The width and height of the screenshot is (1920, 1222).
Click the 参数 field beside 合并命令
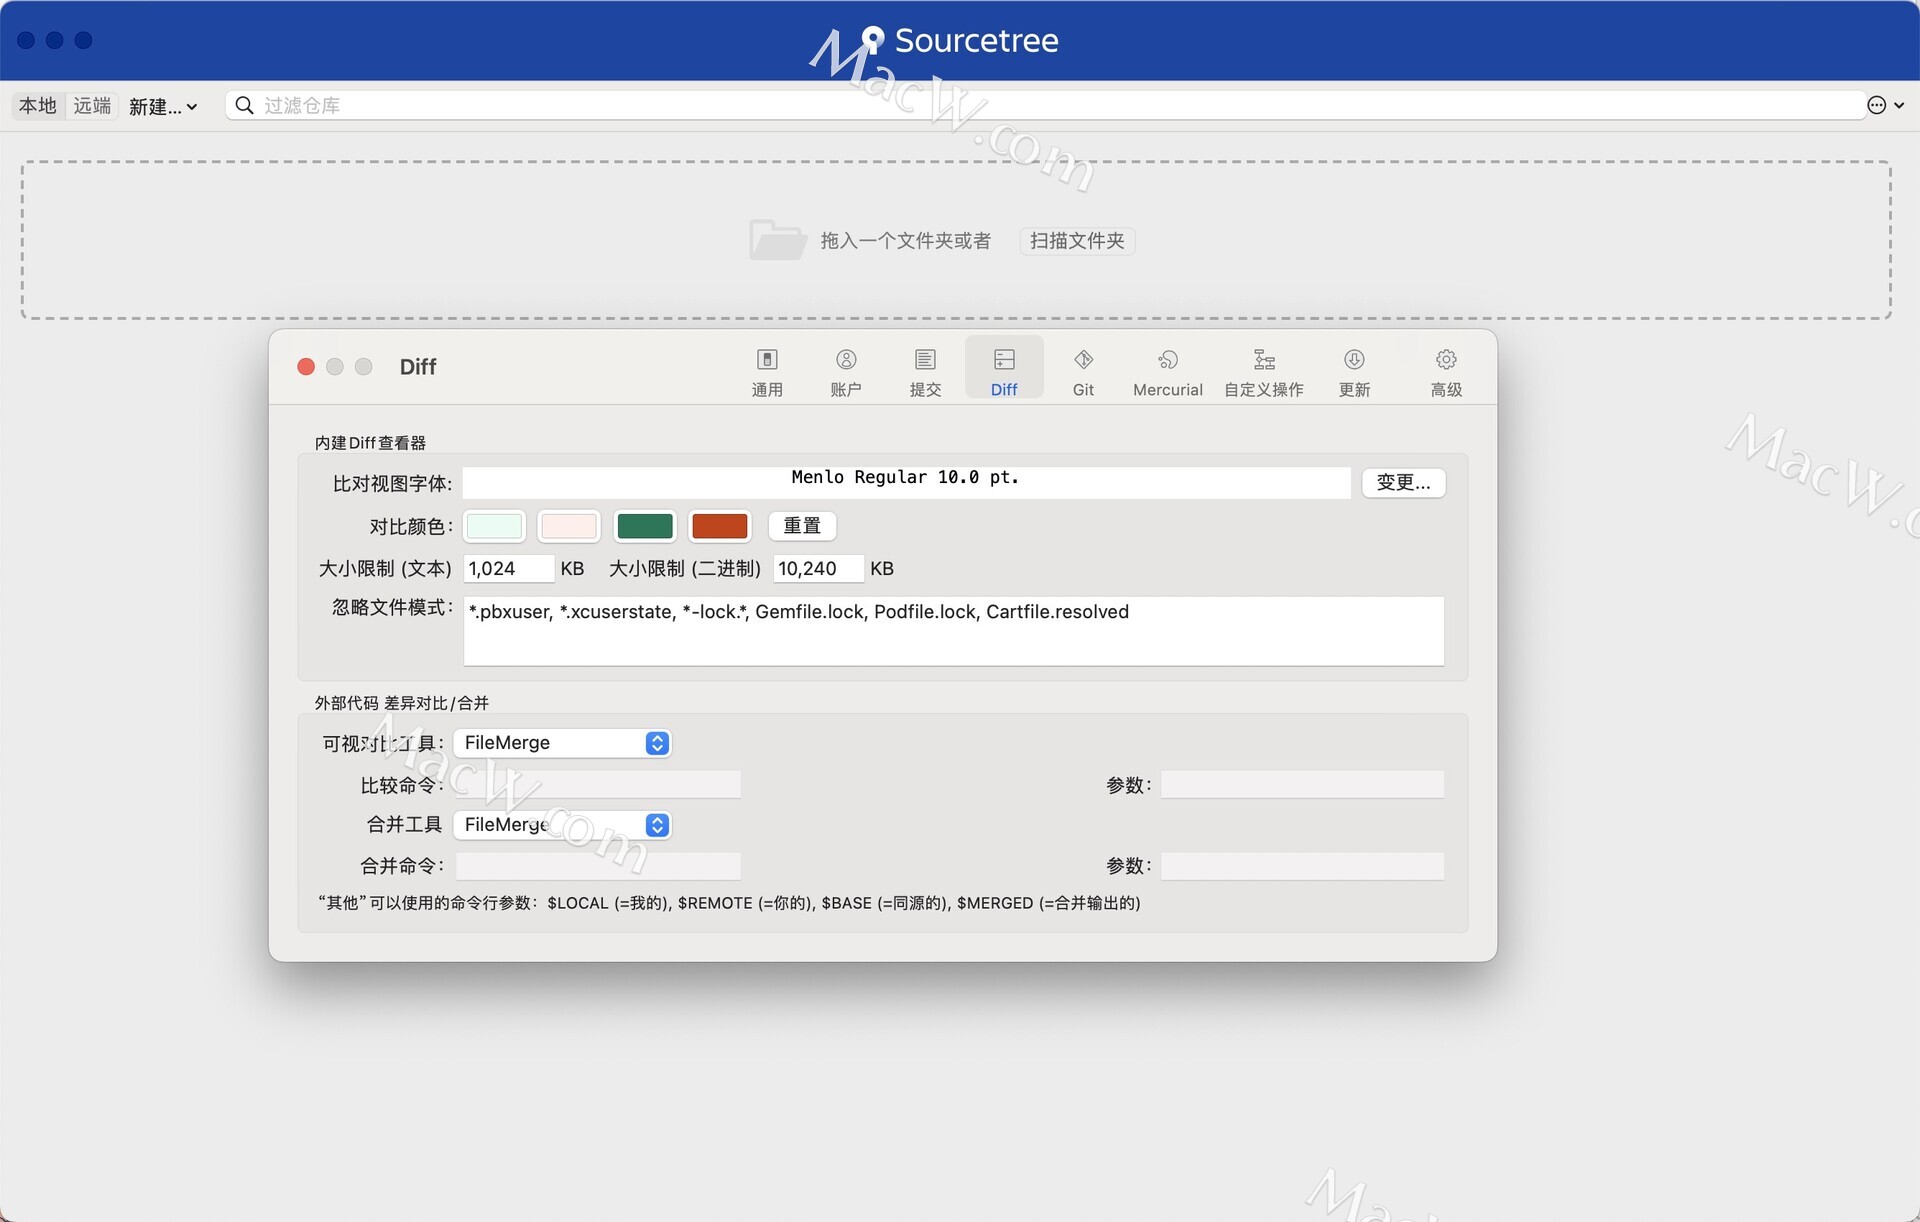(x=1302, y=866)
